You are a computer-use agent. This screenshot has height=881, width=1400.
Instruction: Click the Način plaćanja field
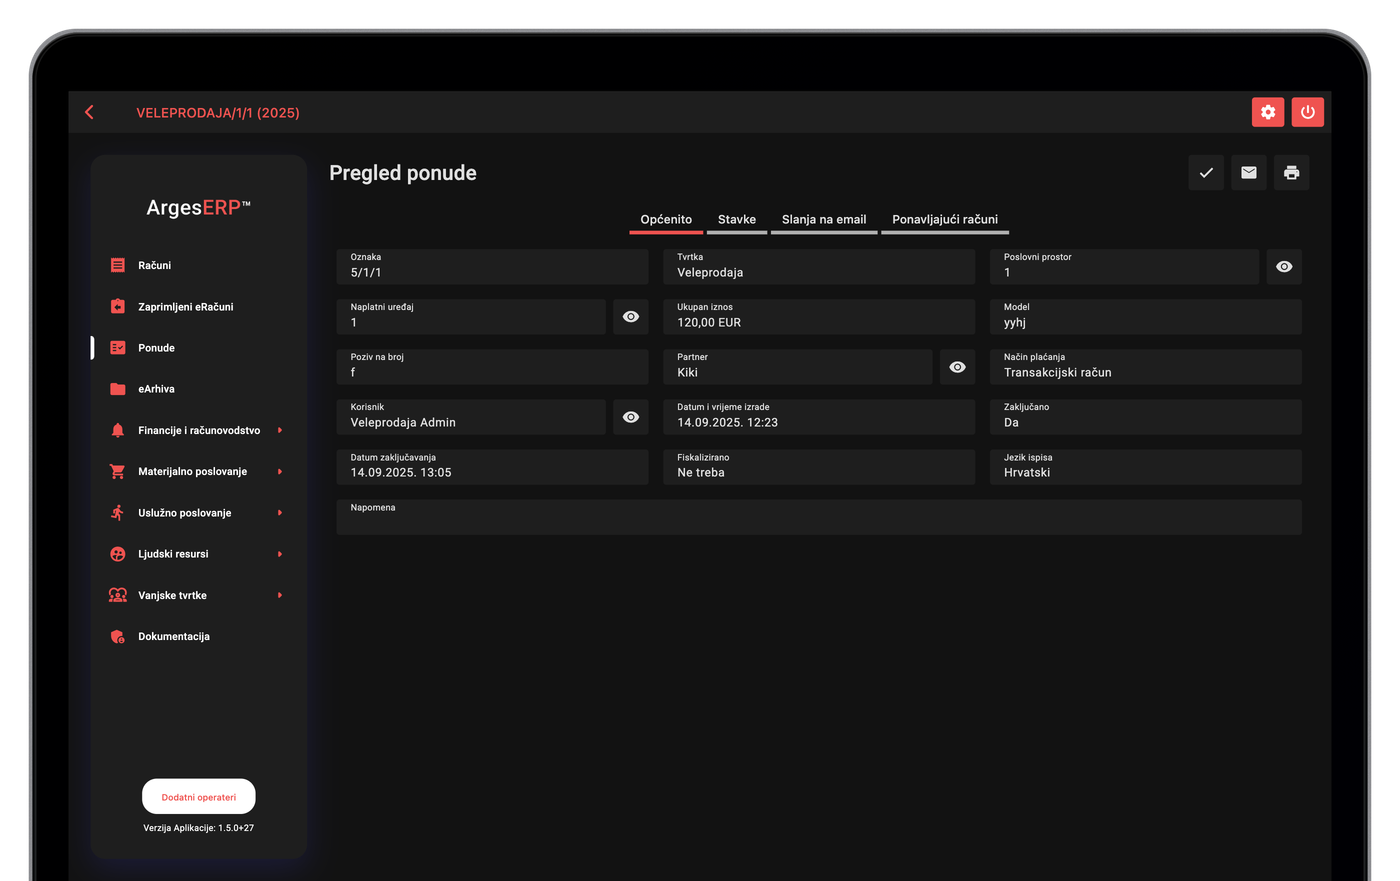click(1146, 367)
